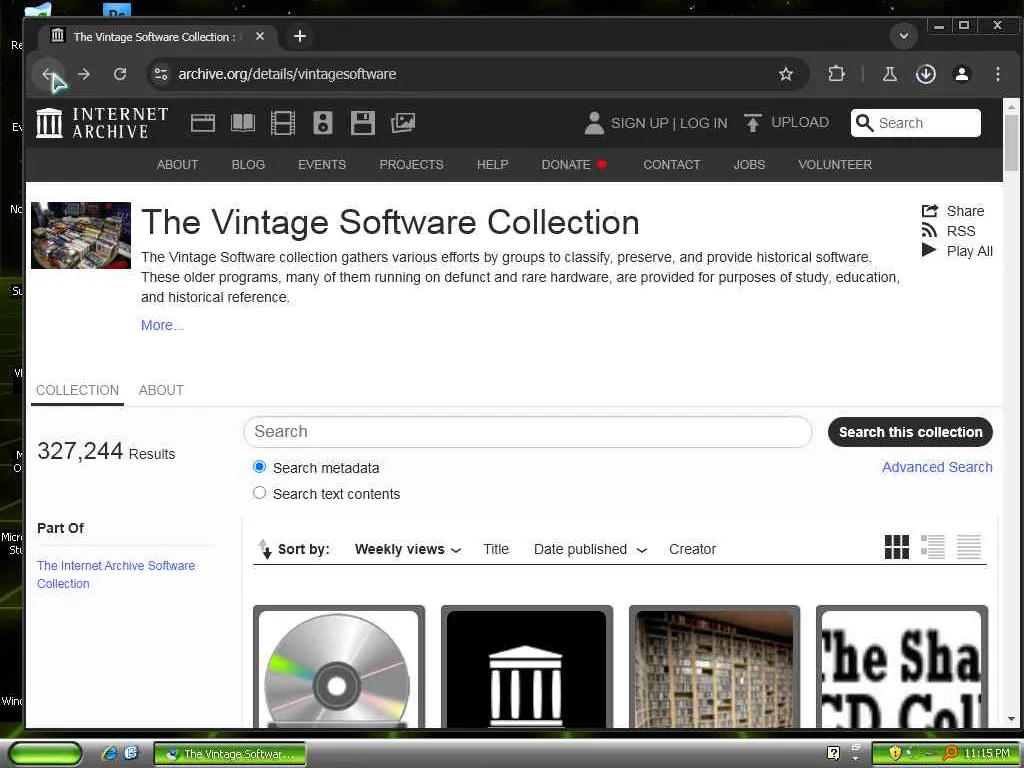Expand the description with More...
The width and height of the screenshot is (1024, 768).
162,325
